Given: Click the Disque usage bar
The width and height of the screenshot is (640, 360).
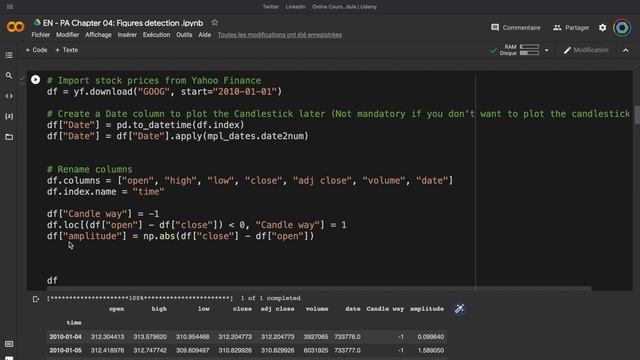Looking at the screenshot, I should coord(529,53).
